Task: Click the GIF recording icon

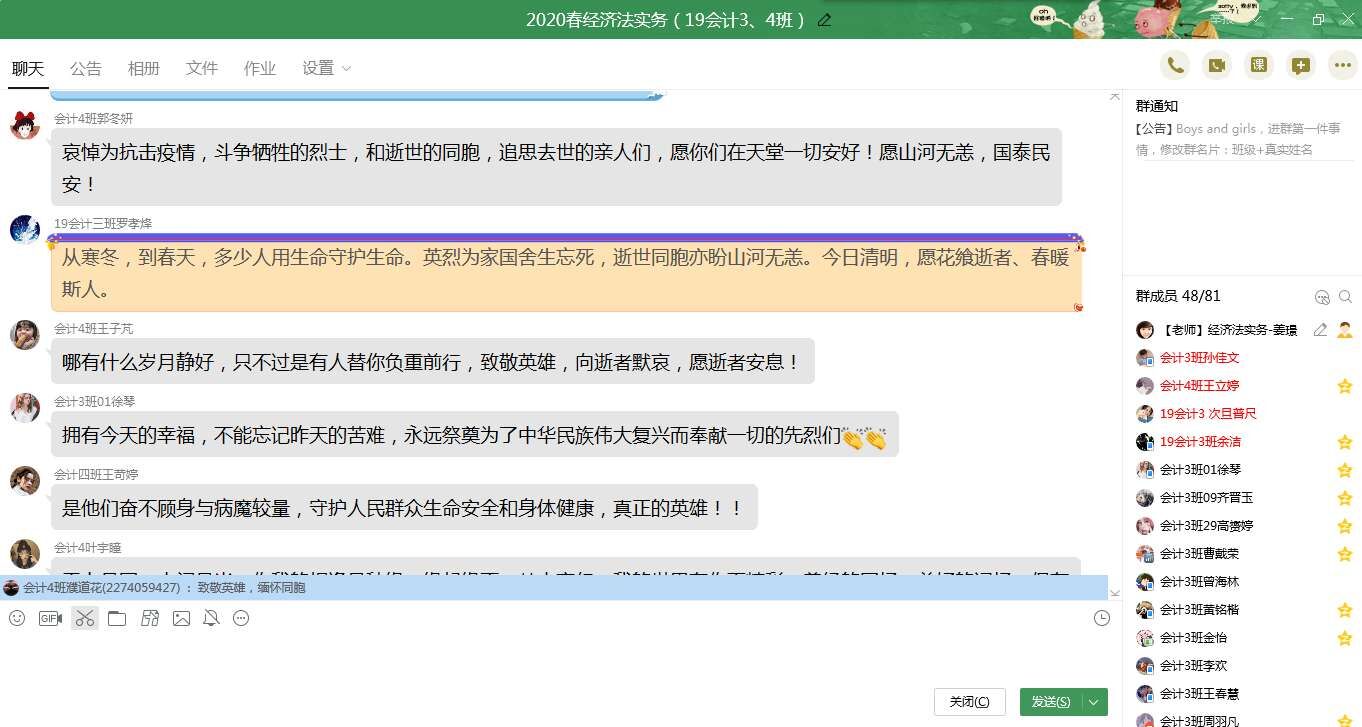Action: click(50, 619)
